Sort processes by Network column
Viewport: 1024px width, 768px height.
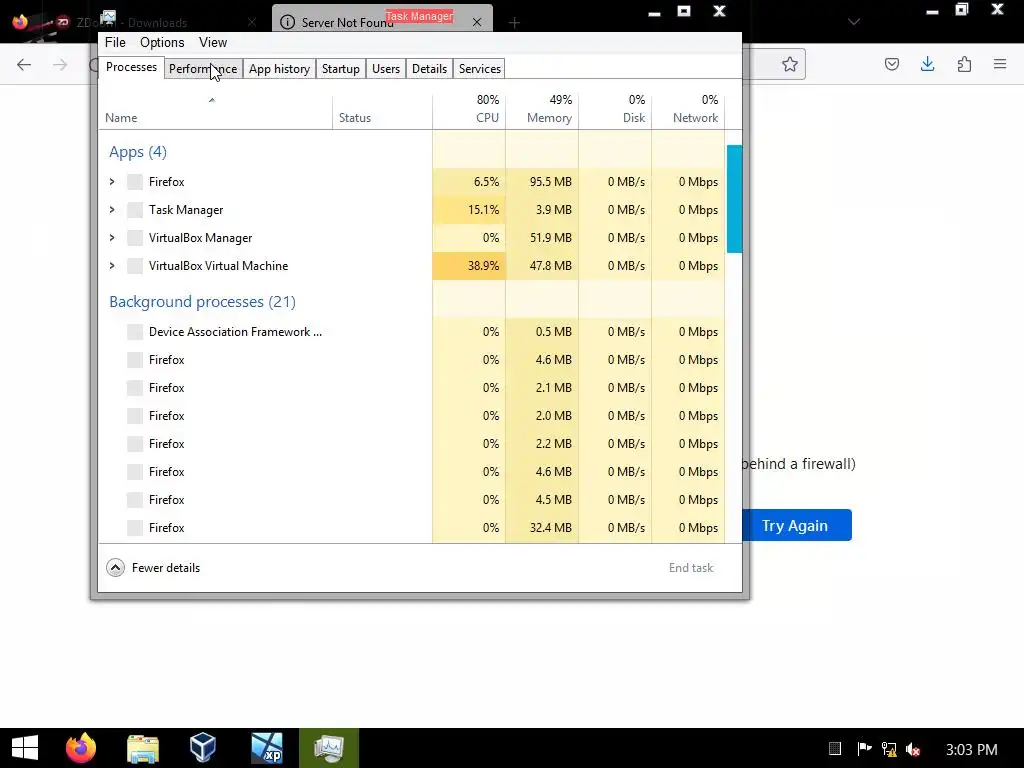coord(688,111)
